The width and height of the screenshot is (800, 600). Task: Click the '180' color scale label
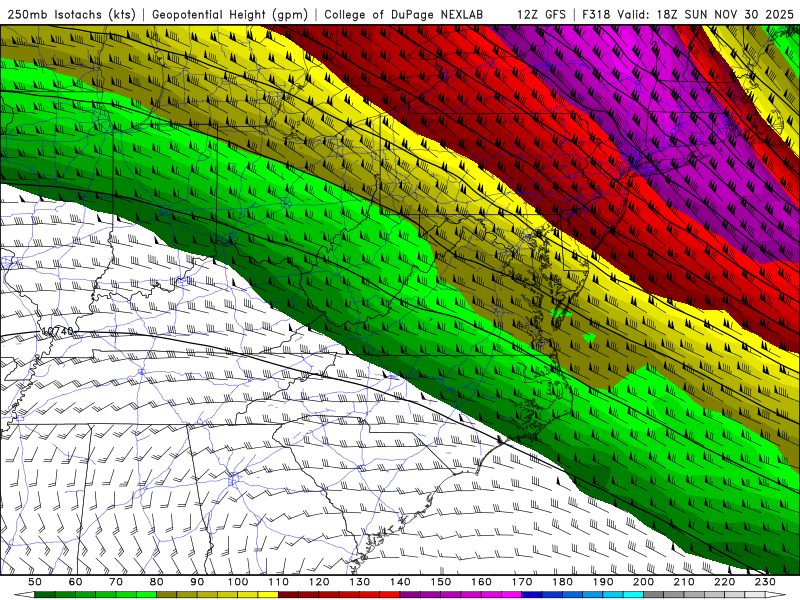pyautogui.click(x=563, y=582)
